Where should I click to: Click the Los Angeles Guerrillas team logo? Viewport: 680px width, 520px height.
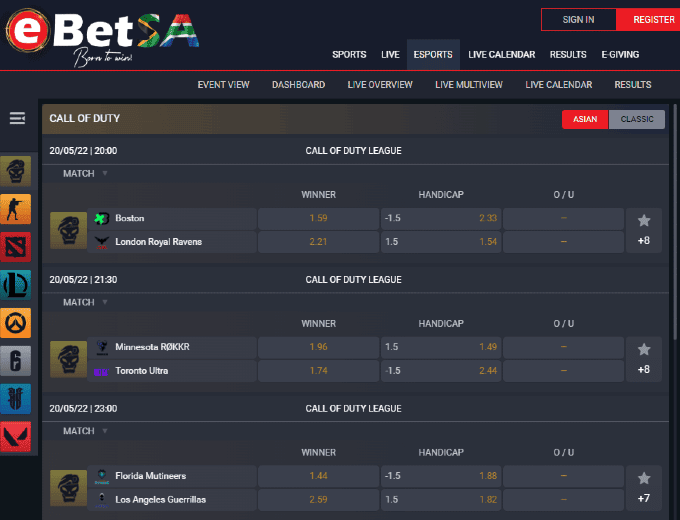point(102,500)
